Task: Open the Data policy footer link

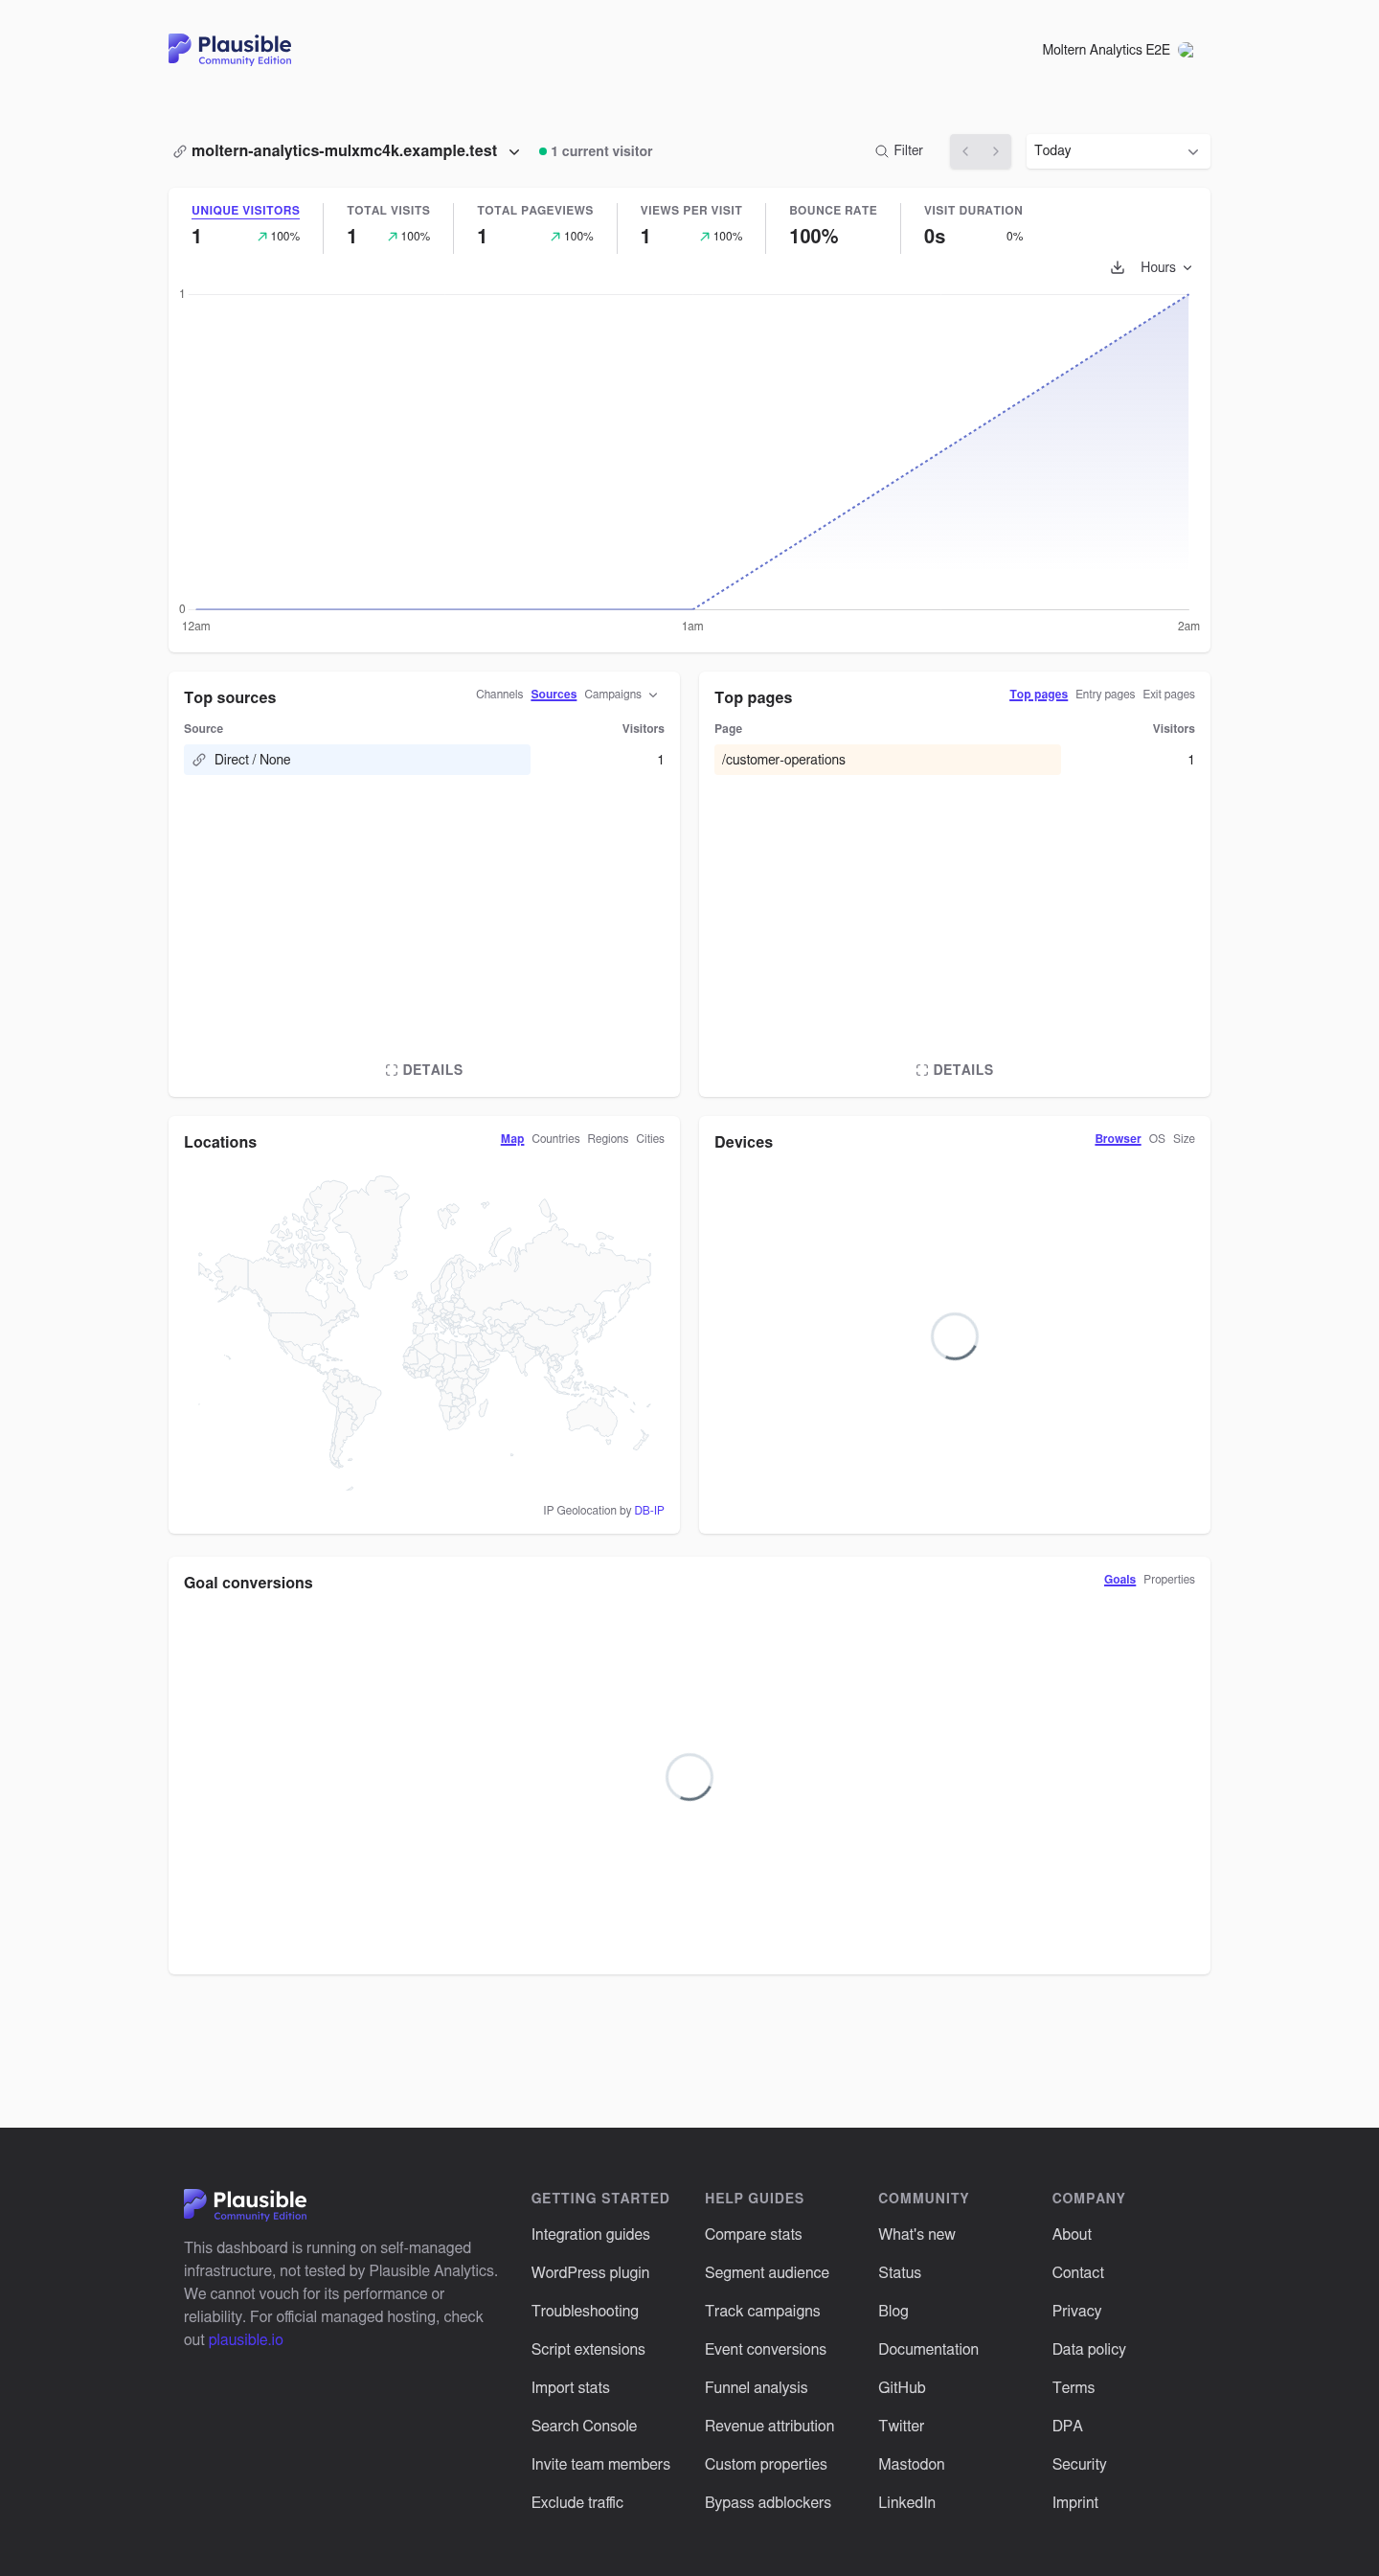Action: click(x=1089, y=2350)
